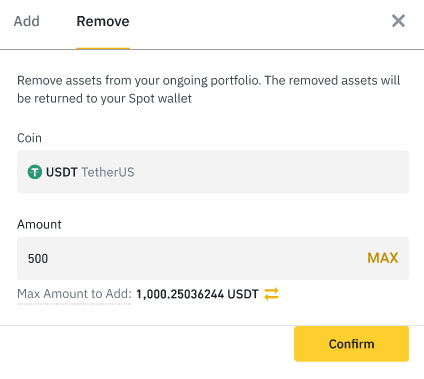Screen dimensions: 424x379
Task: Open the USDT coin selector field
Action: click(213, 172)
